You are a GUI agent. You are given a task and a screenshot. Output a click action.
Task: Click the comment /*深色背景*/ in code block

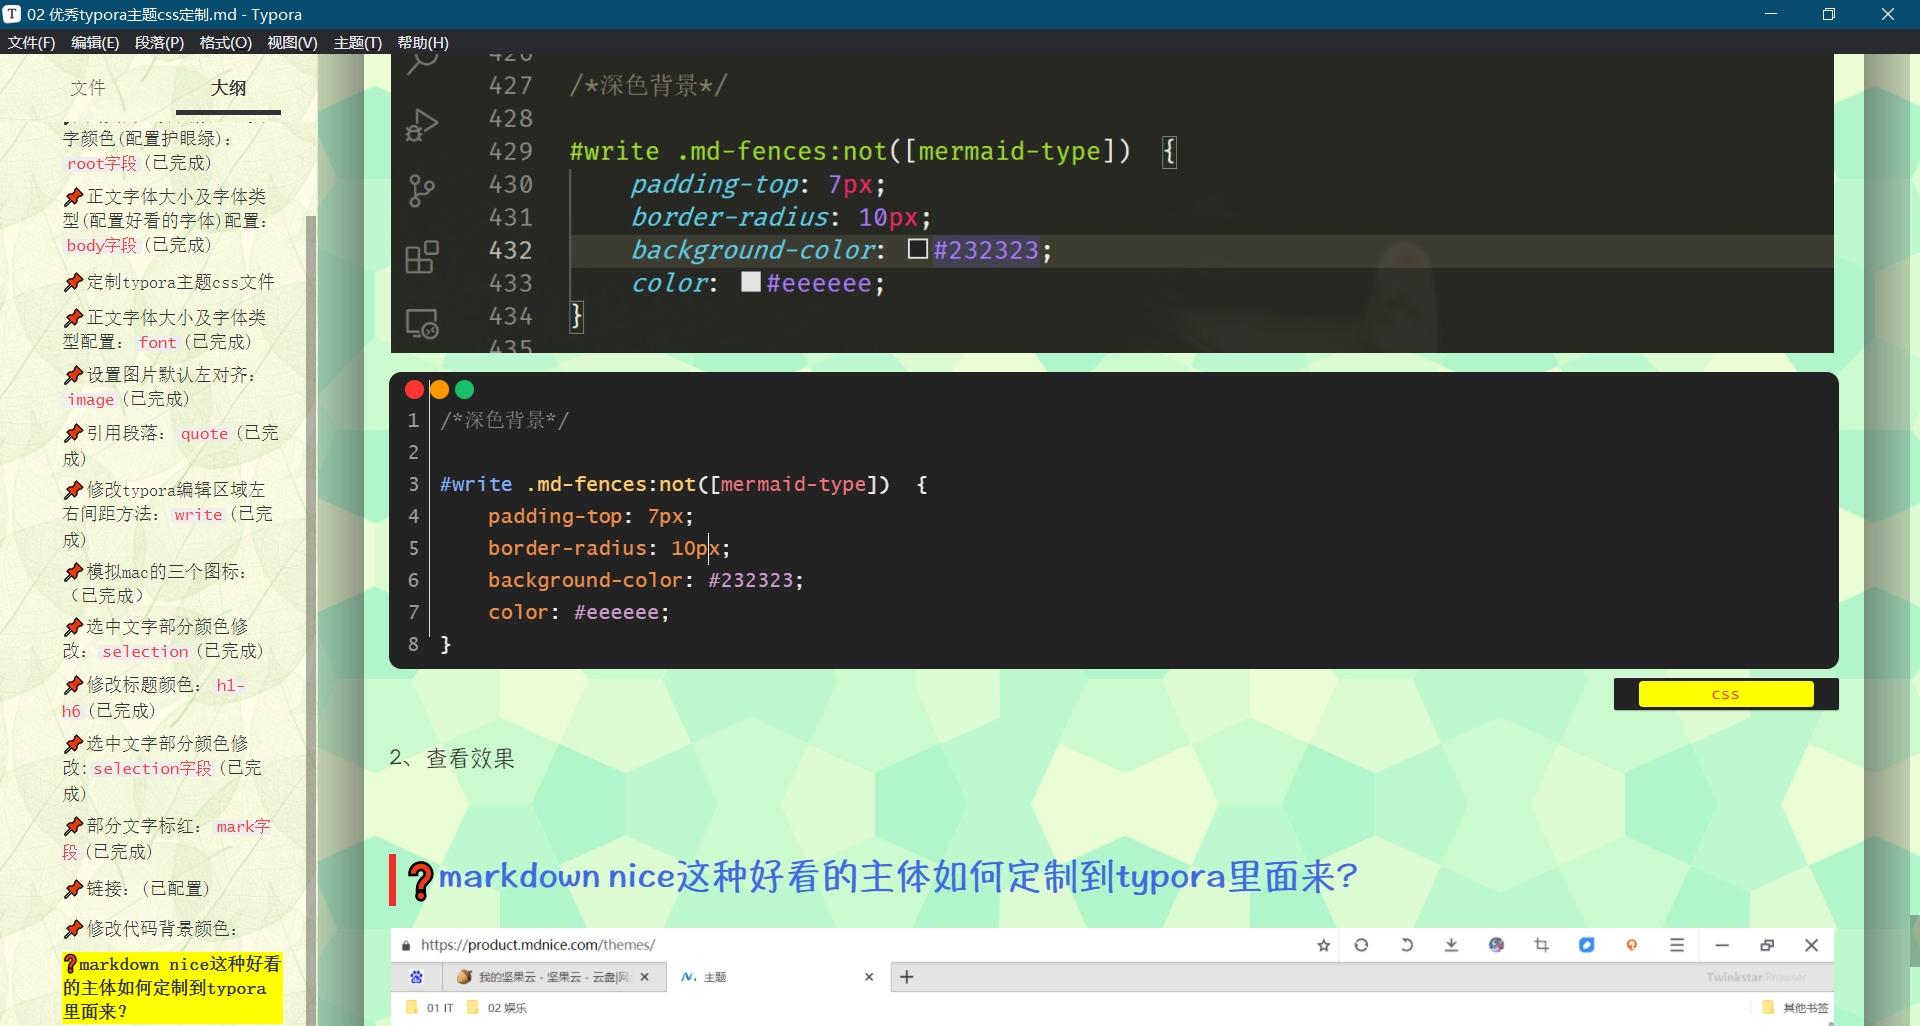click(504, 420)
